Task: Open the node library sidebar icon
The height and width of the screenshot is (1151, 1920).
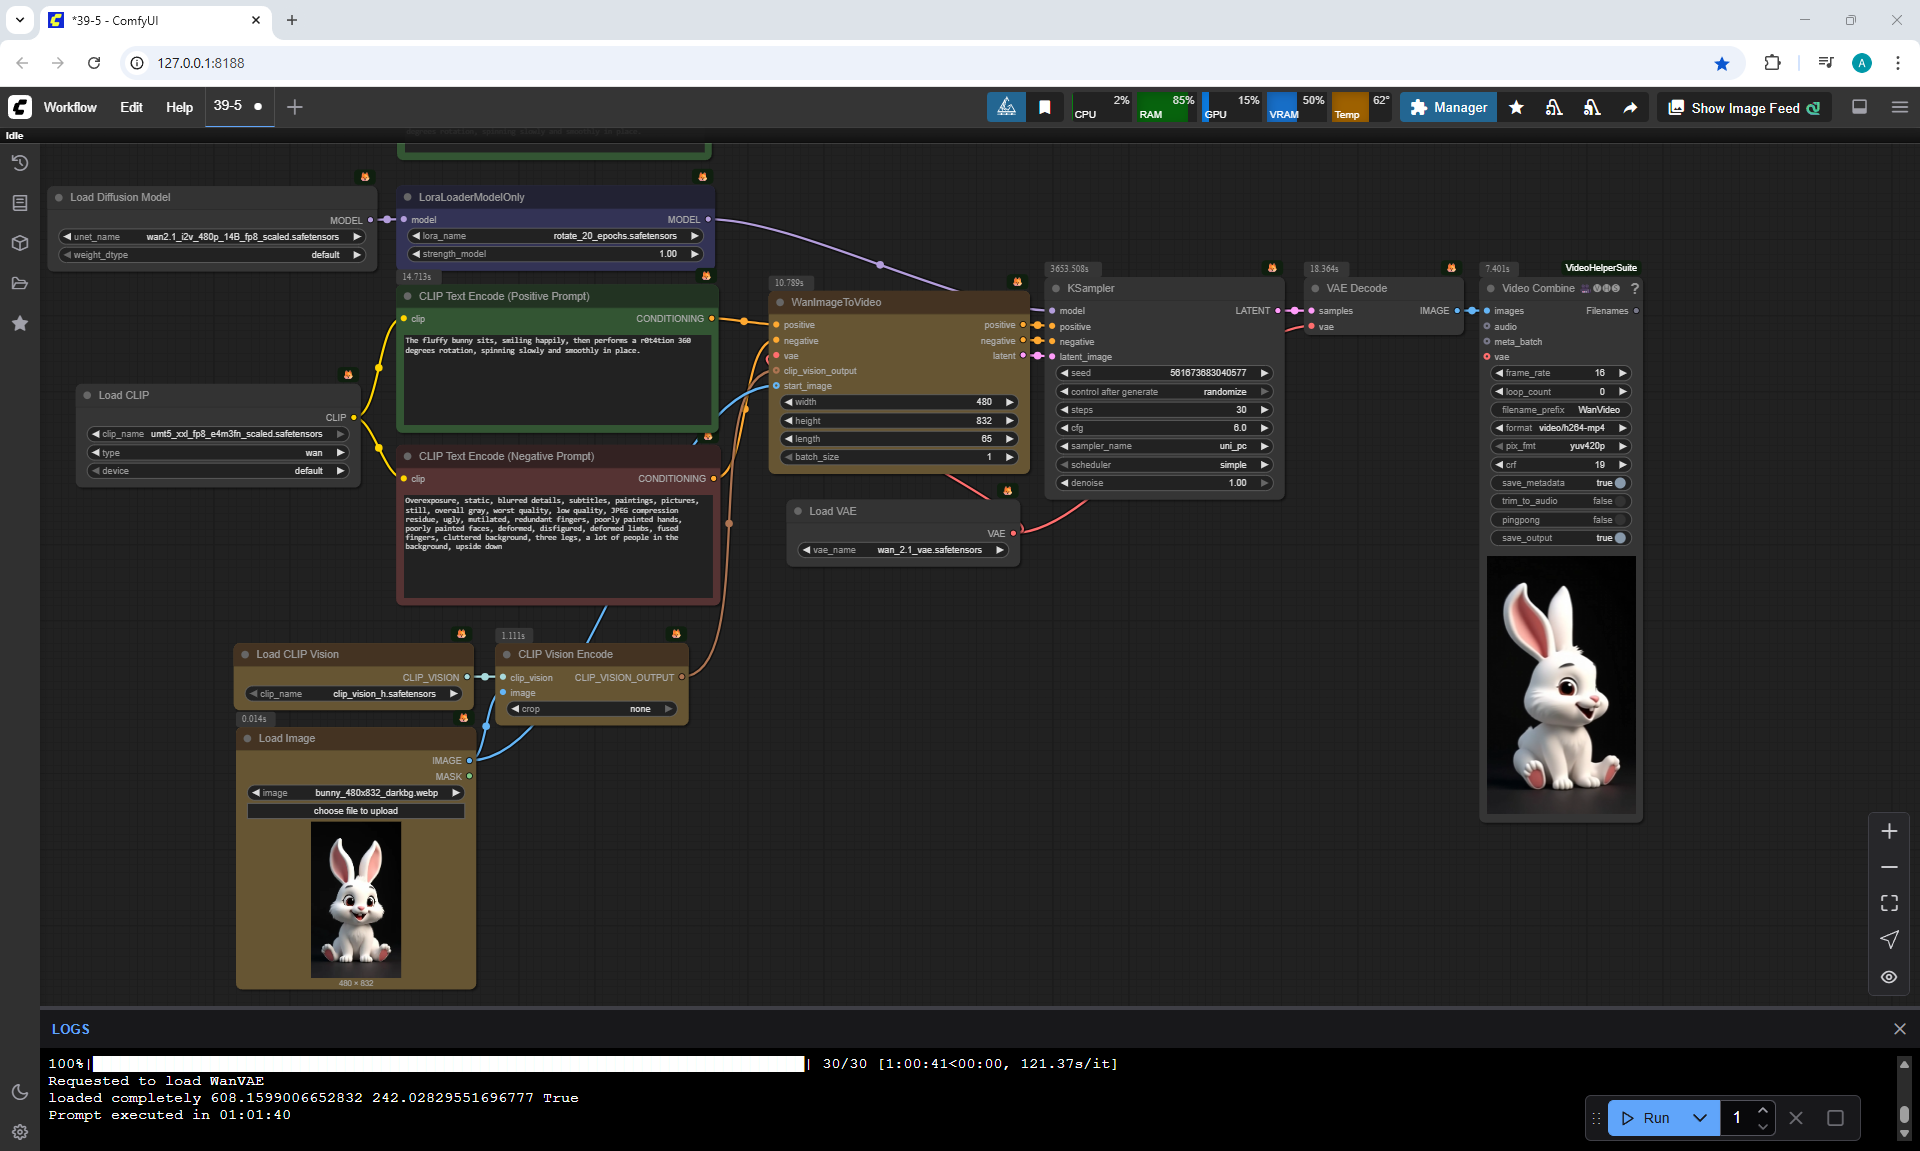Action: tap(19, 203)
